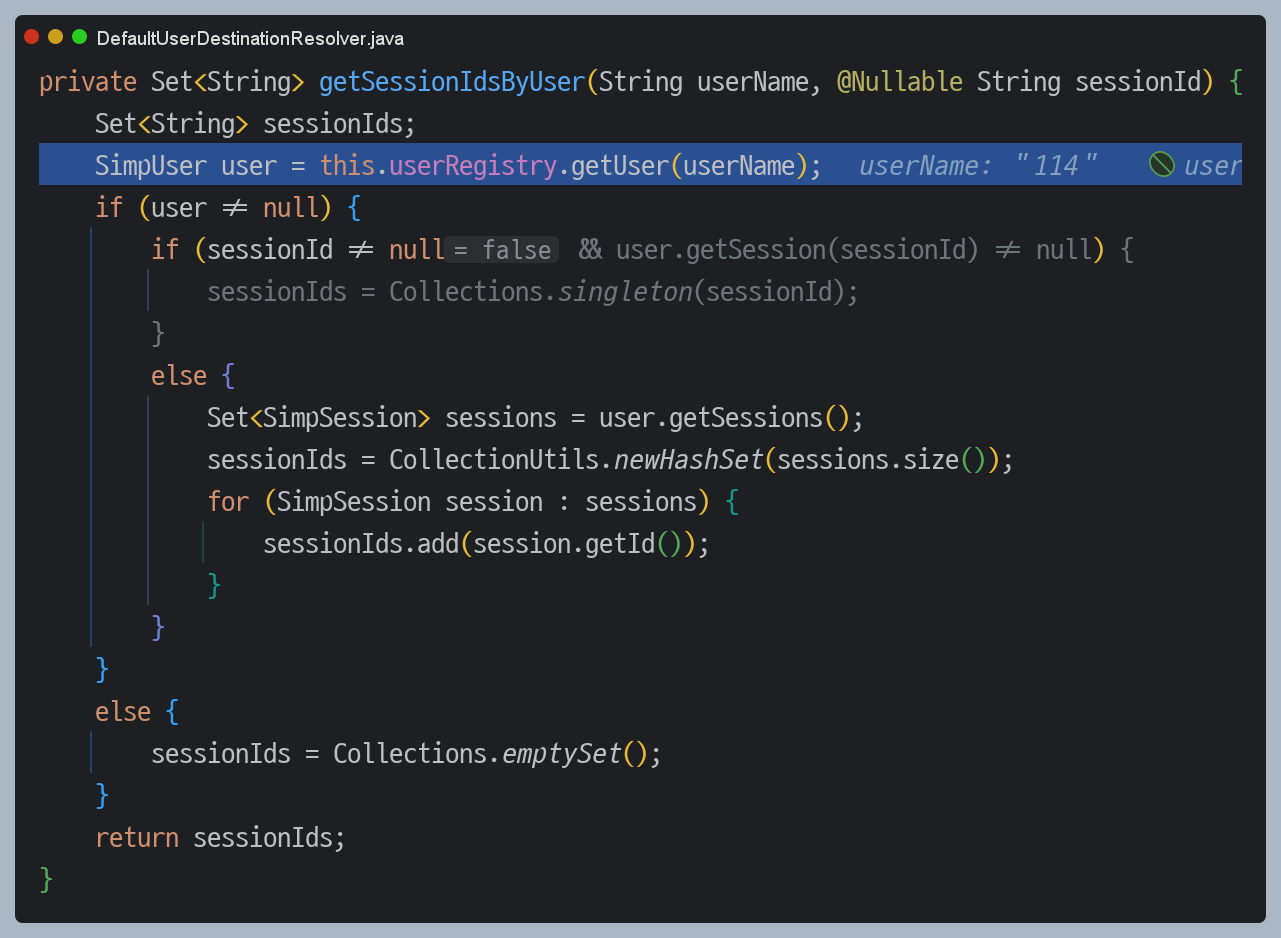
Task: Click the sessionIds.add(session.getId()) statement
Action: (486, 543)
